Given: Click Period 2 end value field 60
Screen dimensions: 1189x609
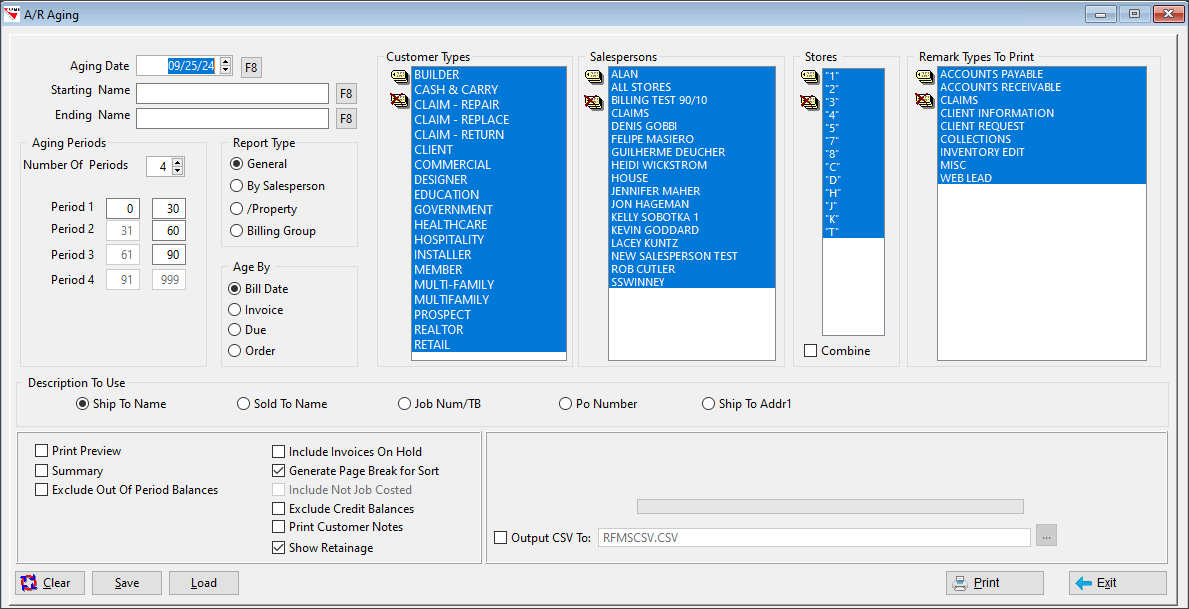Looking at the screenshot, I should click(x=169, y=231).
